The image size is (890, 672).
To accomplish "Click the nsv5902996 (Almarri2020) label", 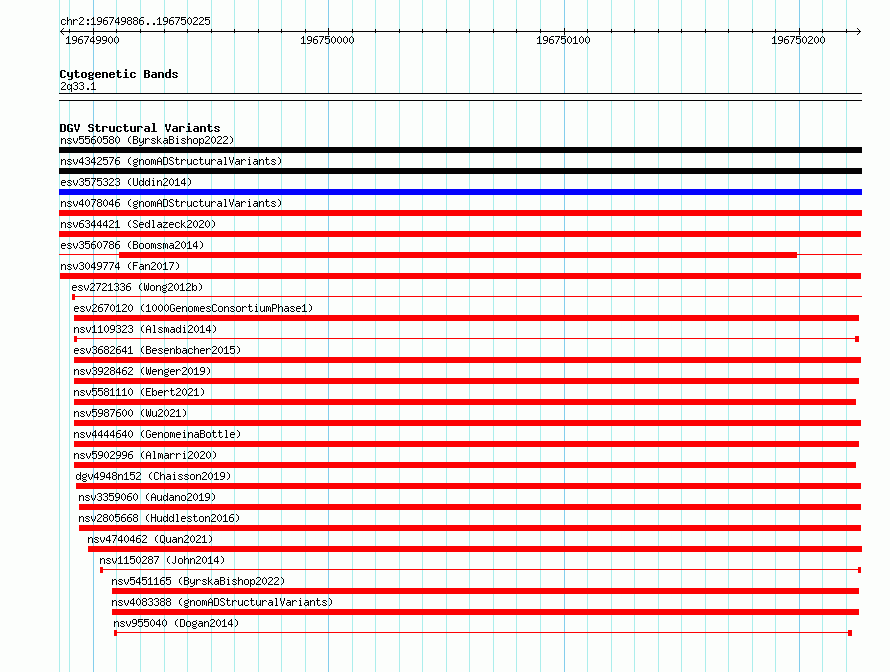I will (x=145, y=455).
